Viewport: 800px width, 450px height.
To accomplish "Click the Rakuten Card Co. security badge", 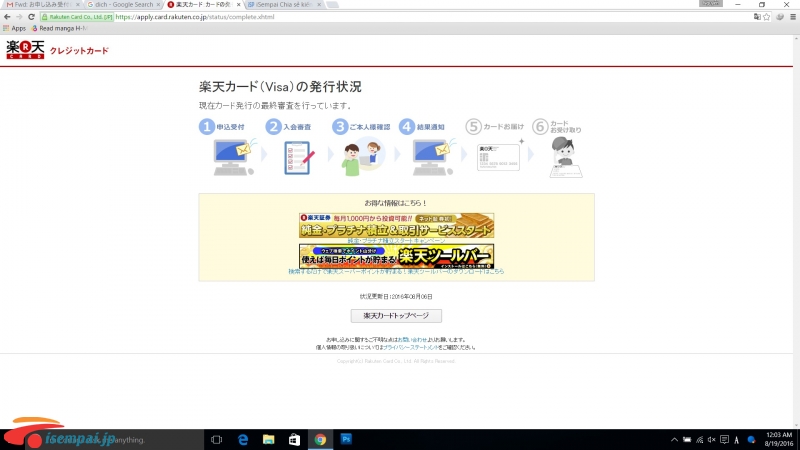I will point(77,17).
